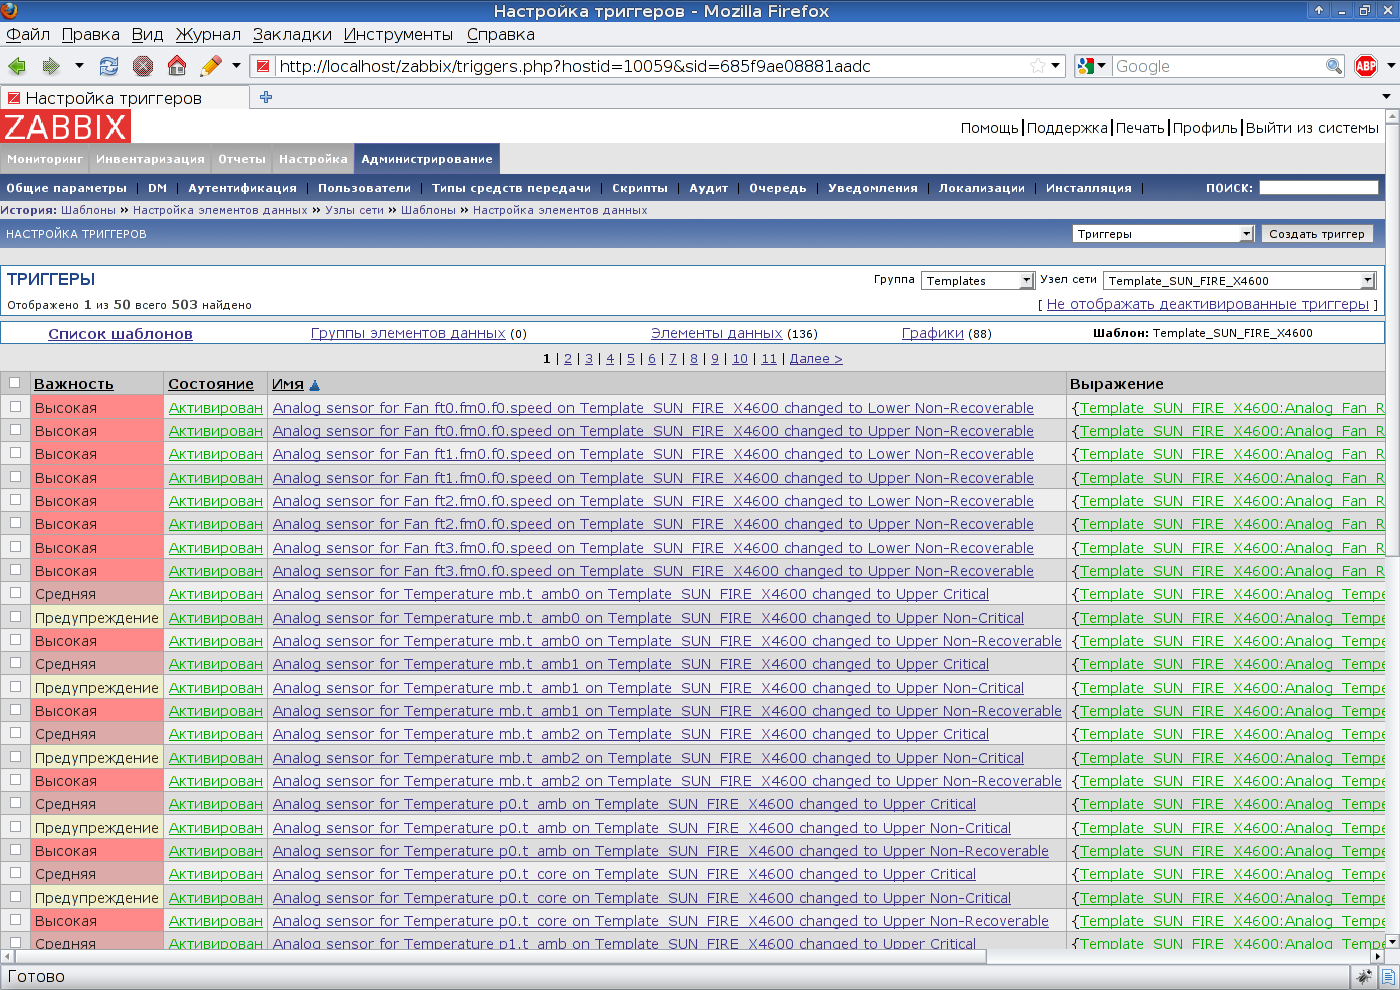This screenshot has width=1400, height=990.
Task: Go to page 2 of trigger list
Action: (x=568, y=359)
